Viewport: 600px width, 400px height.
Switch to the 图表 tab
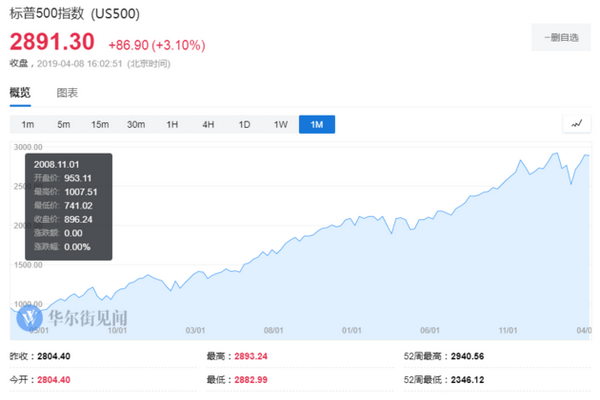click(67, 93)
